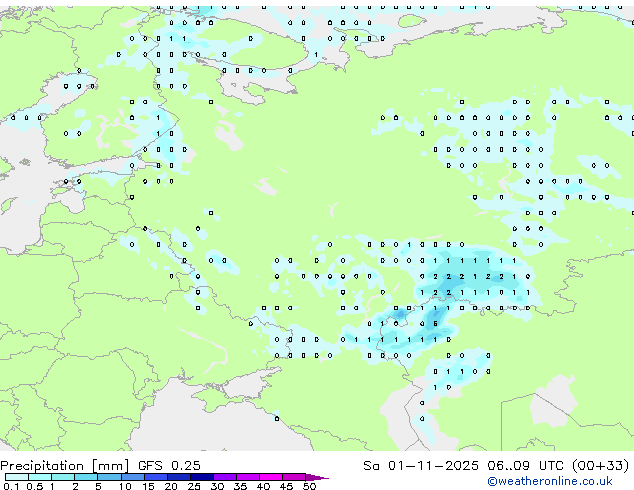
Task: Click the '35' legend scale label
Action: coord(240,486)
